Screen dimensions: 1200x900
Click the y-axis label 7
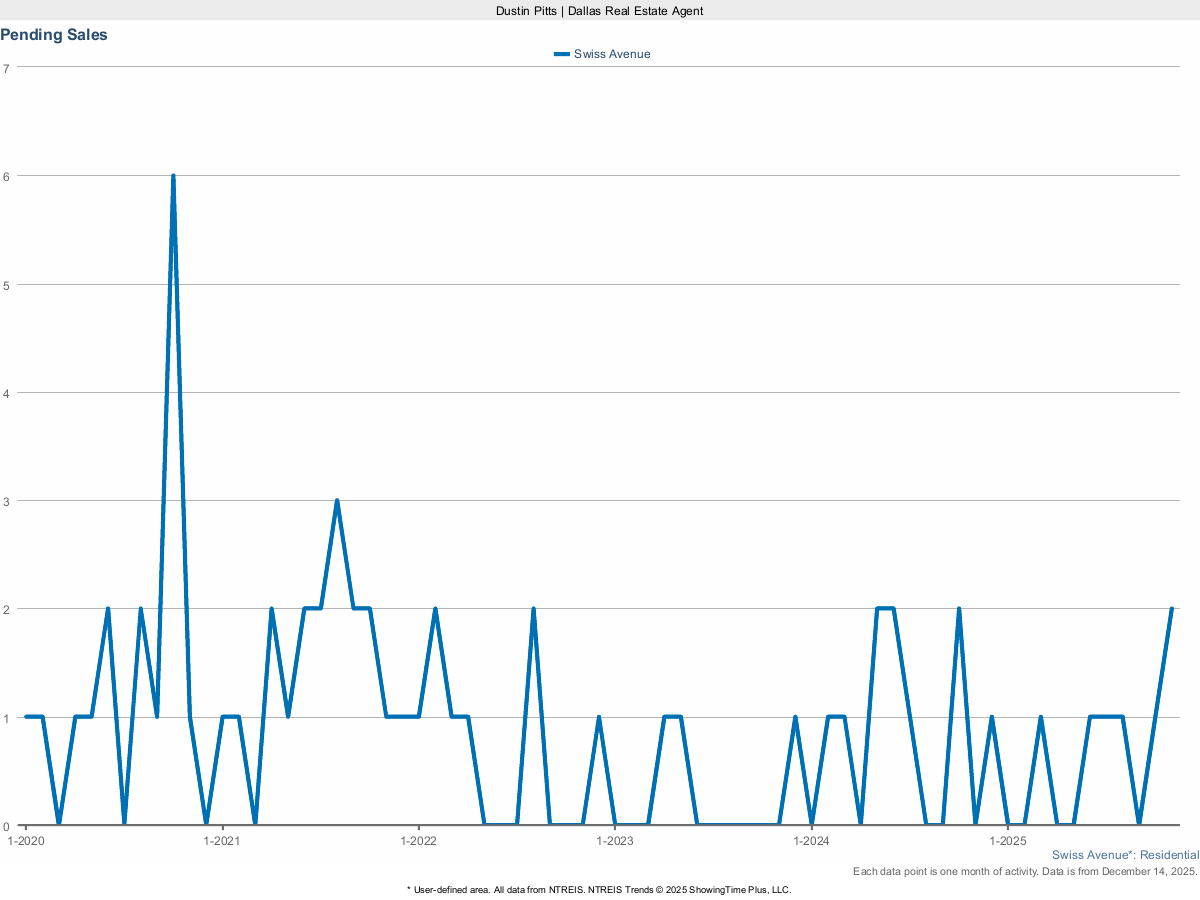click(6, 68)
